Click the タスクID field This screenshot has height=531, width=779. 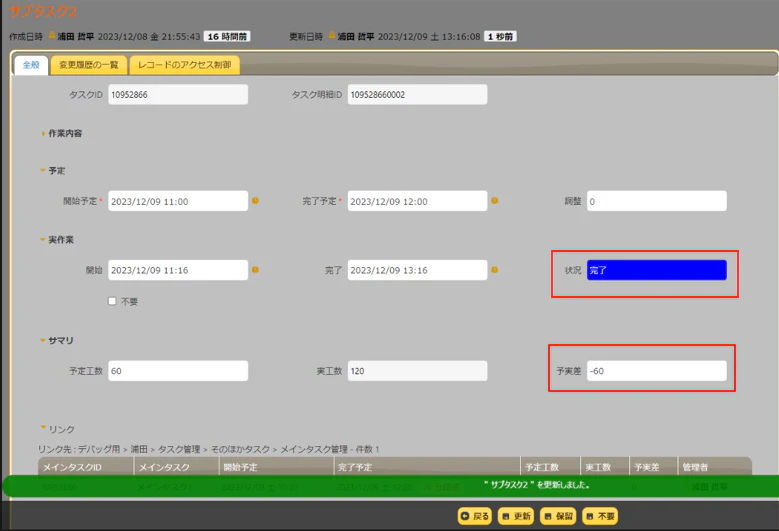(x=178, y=94)
